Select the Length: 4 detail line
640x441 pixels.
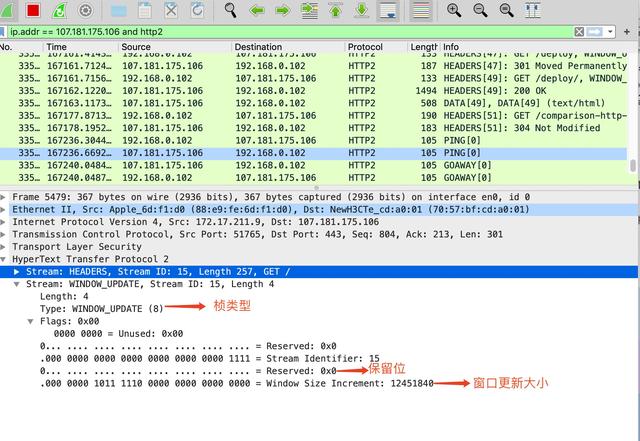click(x=64, y=296)
